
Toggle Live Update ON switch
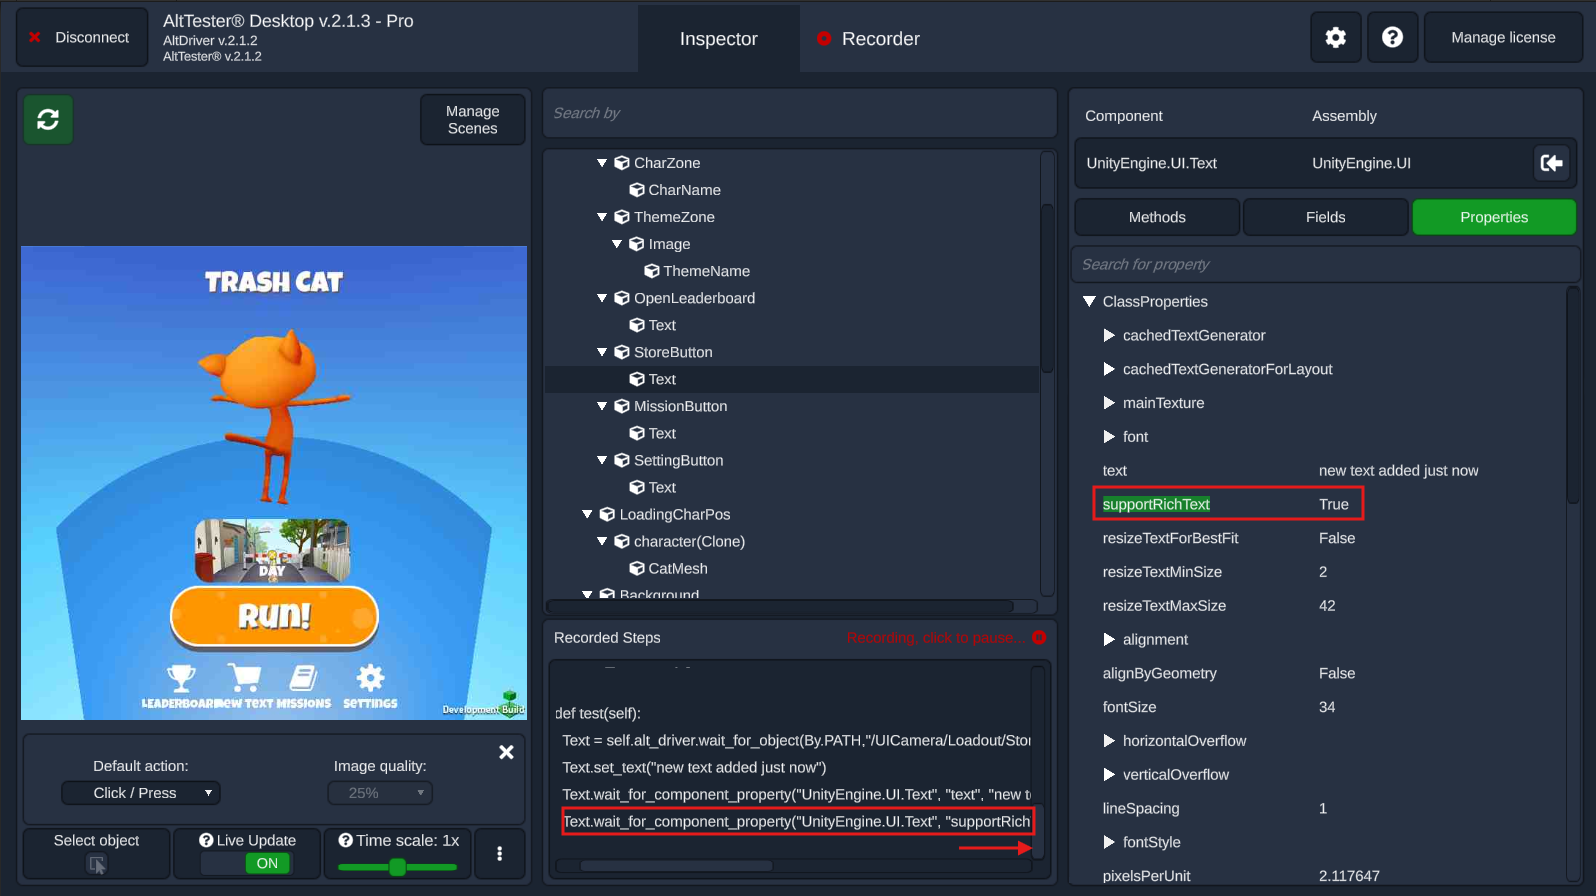click(266, 863)
